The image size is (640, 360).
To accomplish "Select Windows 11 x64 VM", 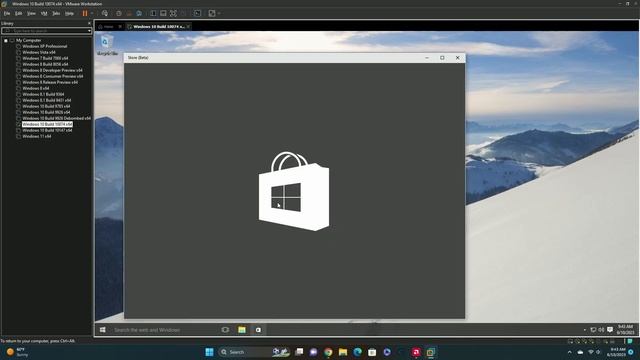I will (37, 136).
